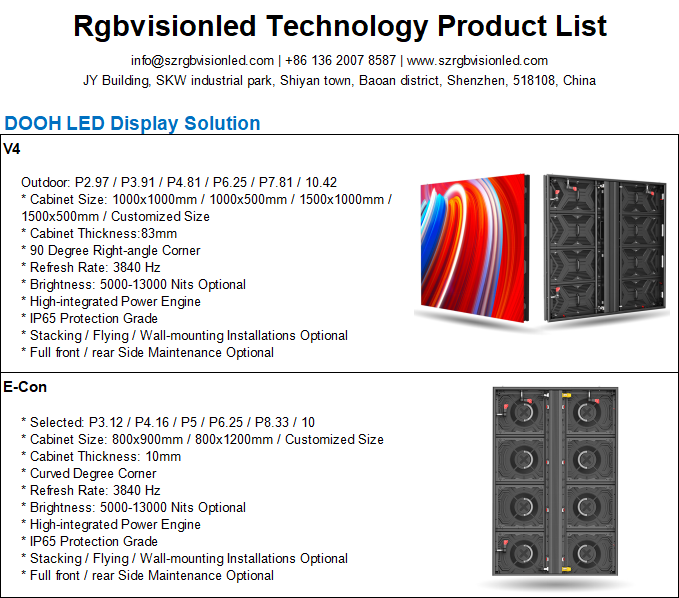This screenshot has width=679, height=598.
Task: Click V4 Cabinet Size 1000x1000mm line
Action: click(x=206, y=199)
